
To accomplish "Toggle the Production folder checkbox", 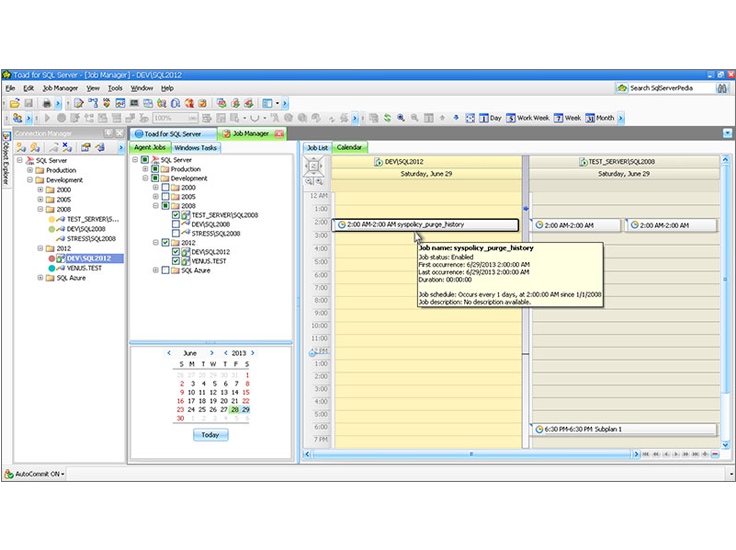I will [x=155, y=169].
